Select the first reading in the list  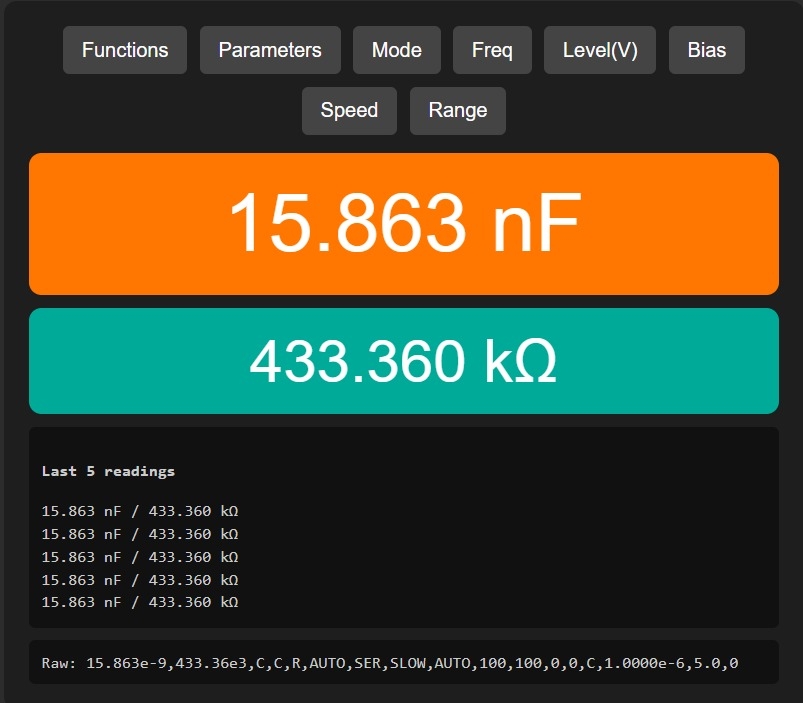tap(140, 511)
